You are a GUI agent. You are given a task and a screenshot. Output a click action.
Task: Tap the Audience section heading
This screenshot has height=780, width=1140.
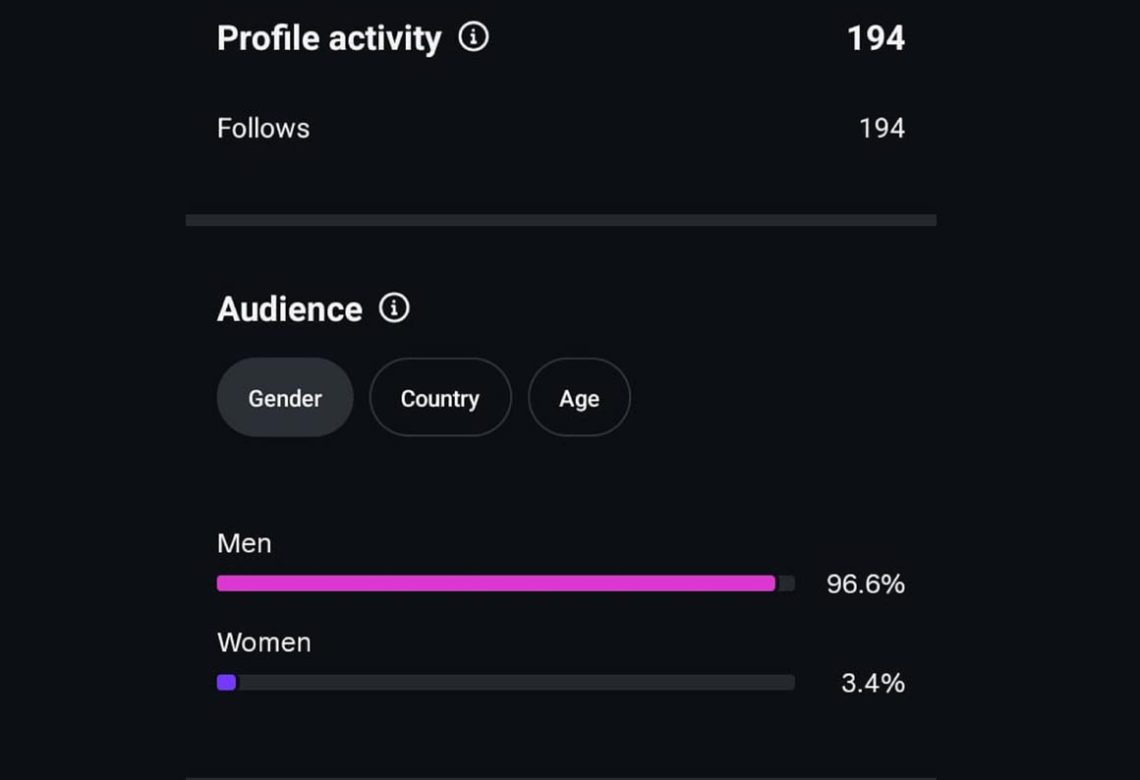pyautogui.click(x=289, y=310)
